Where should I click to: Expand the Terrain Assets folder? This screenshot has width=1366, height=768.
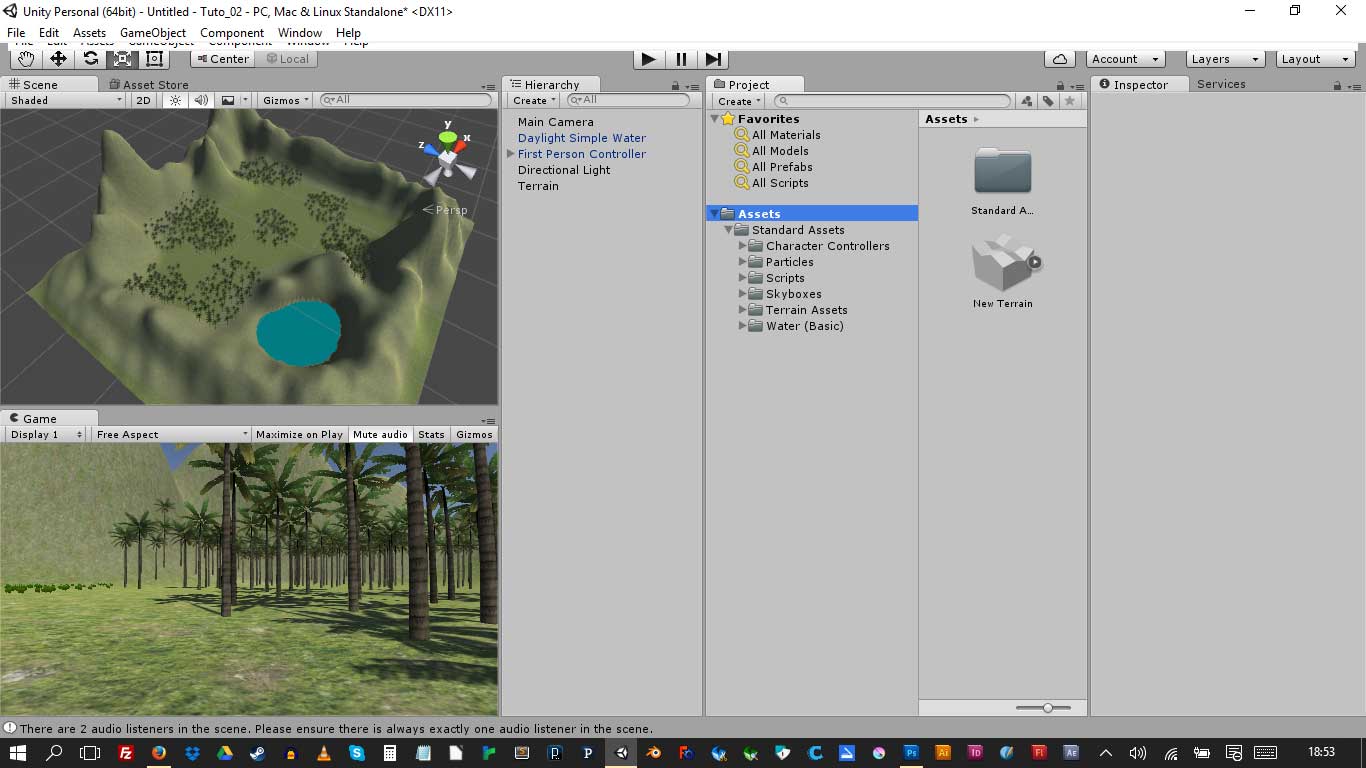[743, 310]
